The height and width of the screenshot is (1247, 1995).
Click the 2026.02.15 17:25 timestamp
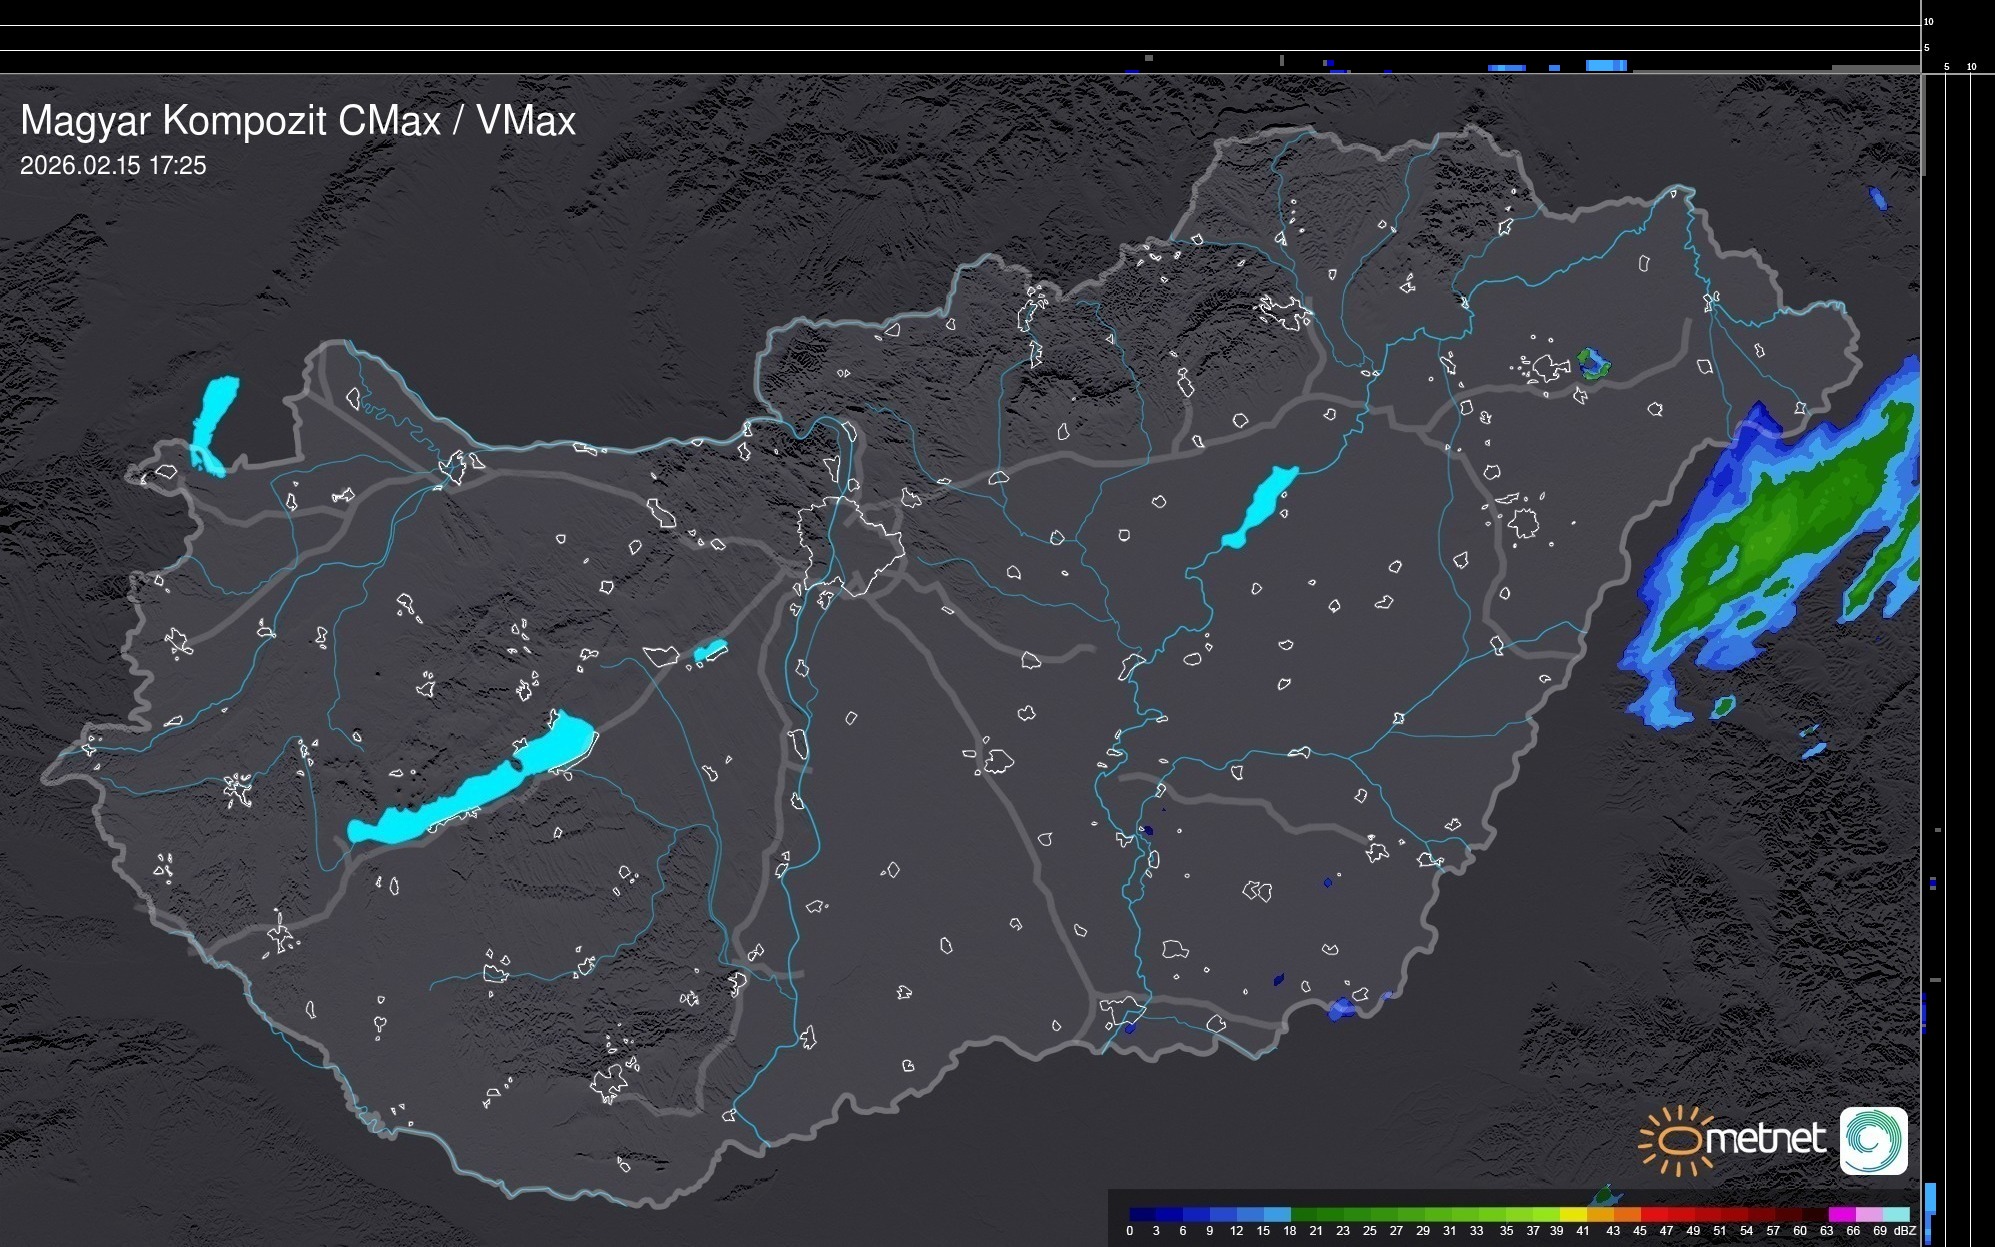point(113,166)
